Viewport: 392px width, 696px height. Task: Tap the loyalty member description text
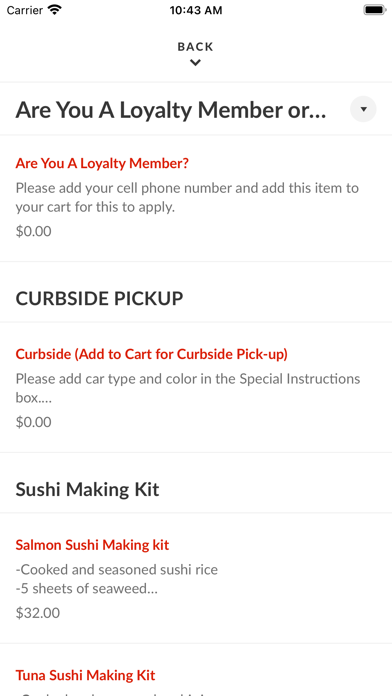[x=187, y=198]
